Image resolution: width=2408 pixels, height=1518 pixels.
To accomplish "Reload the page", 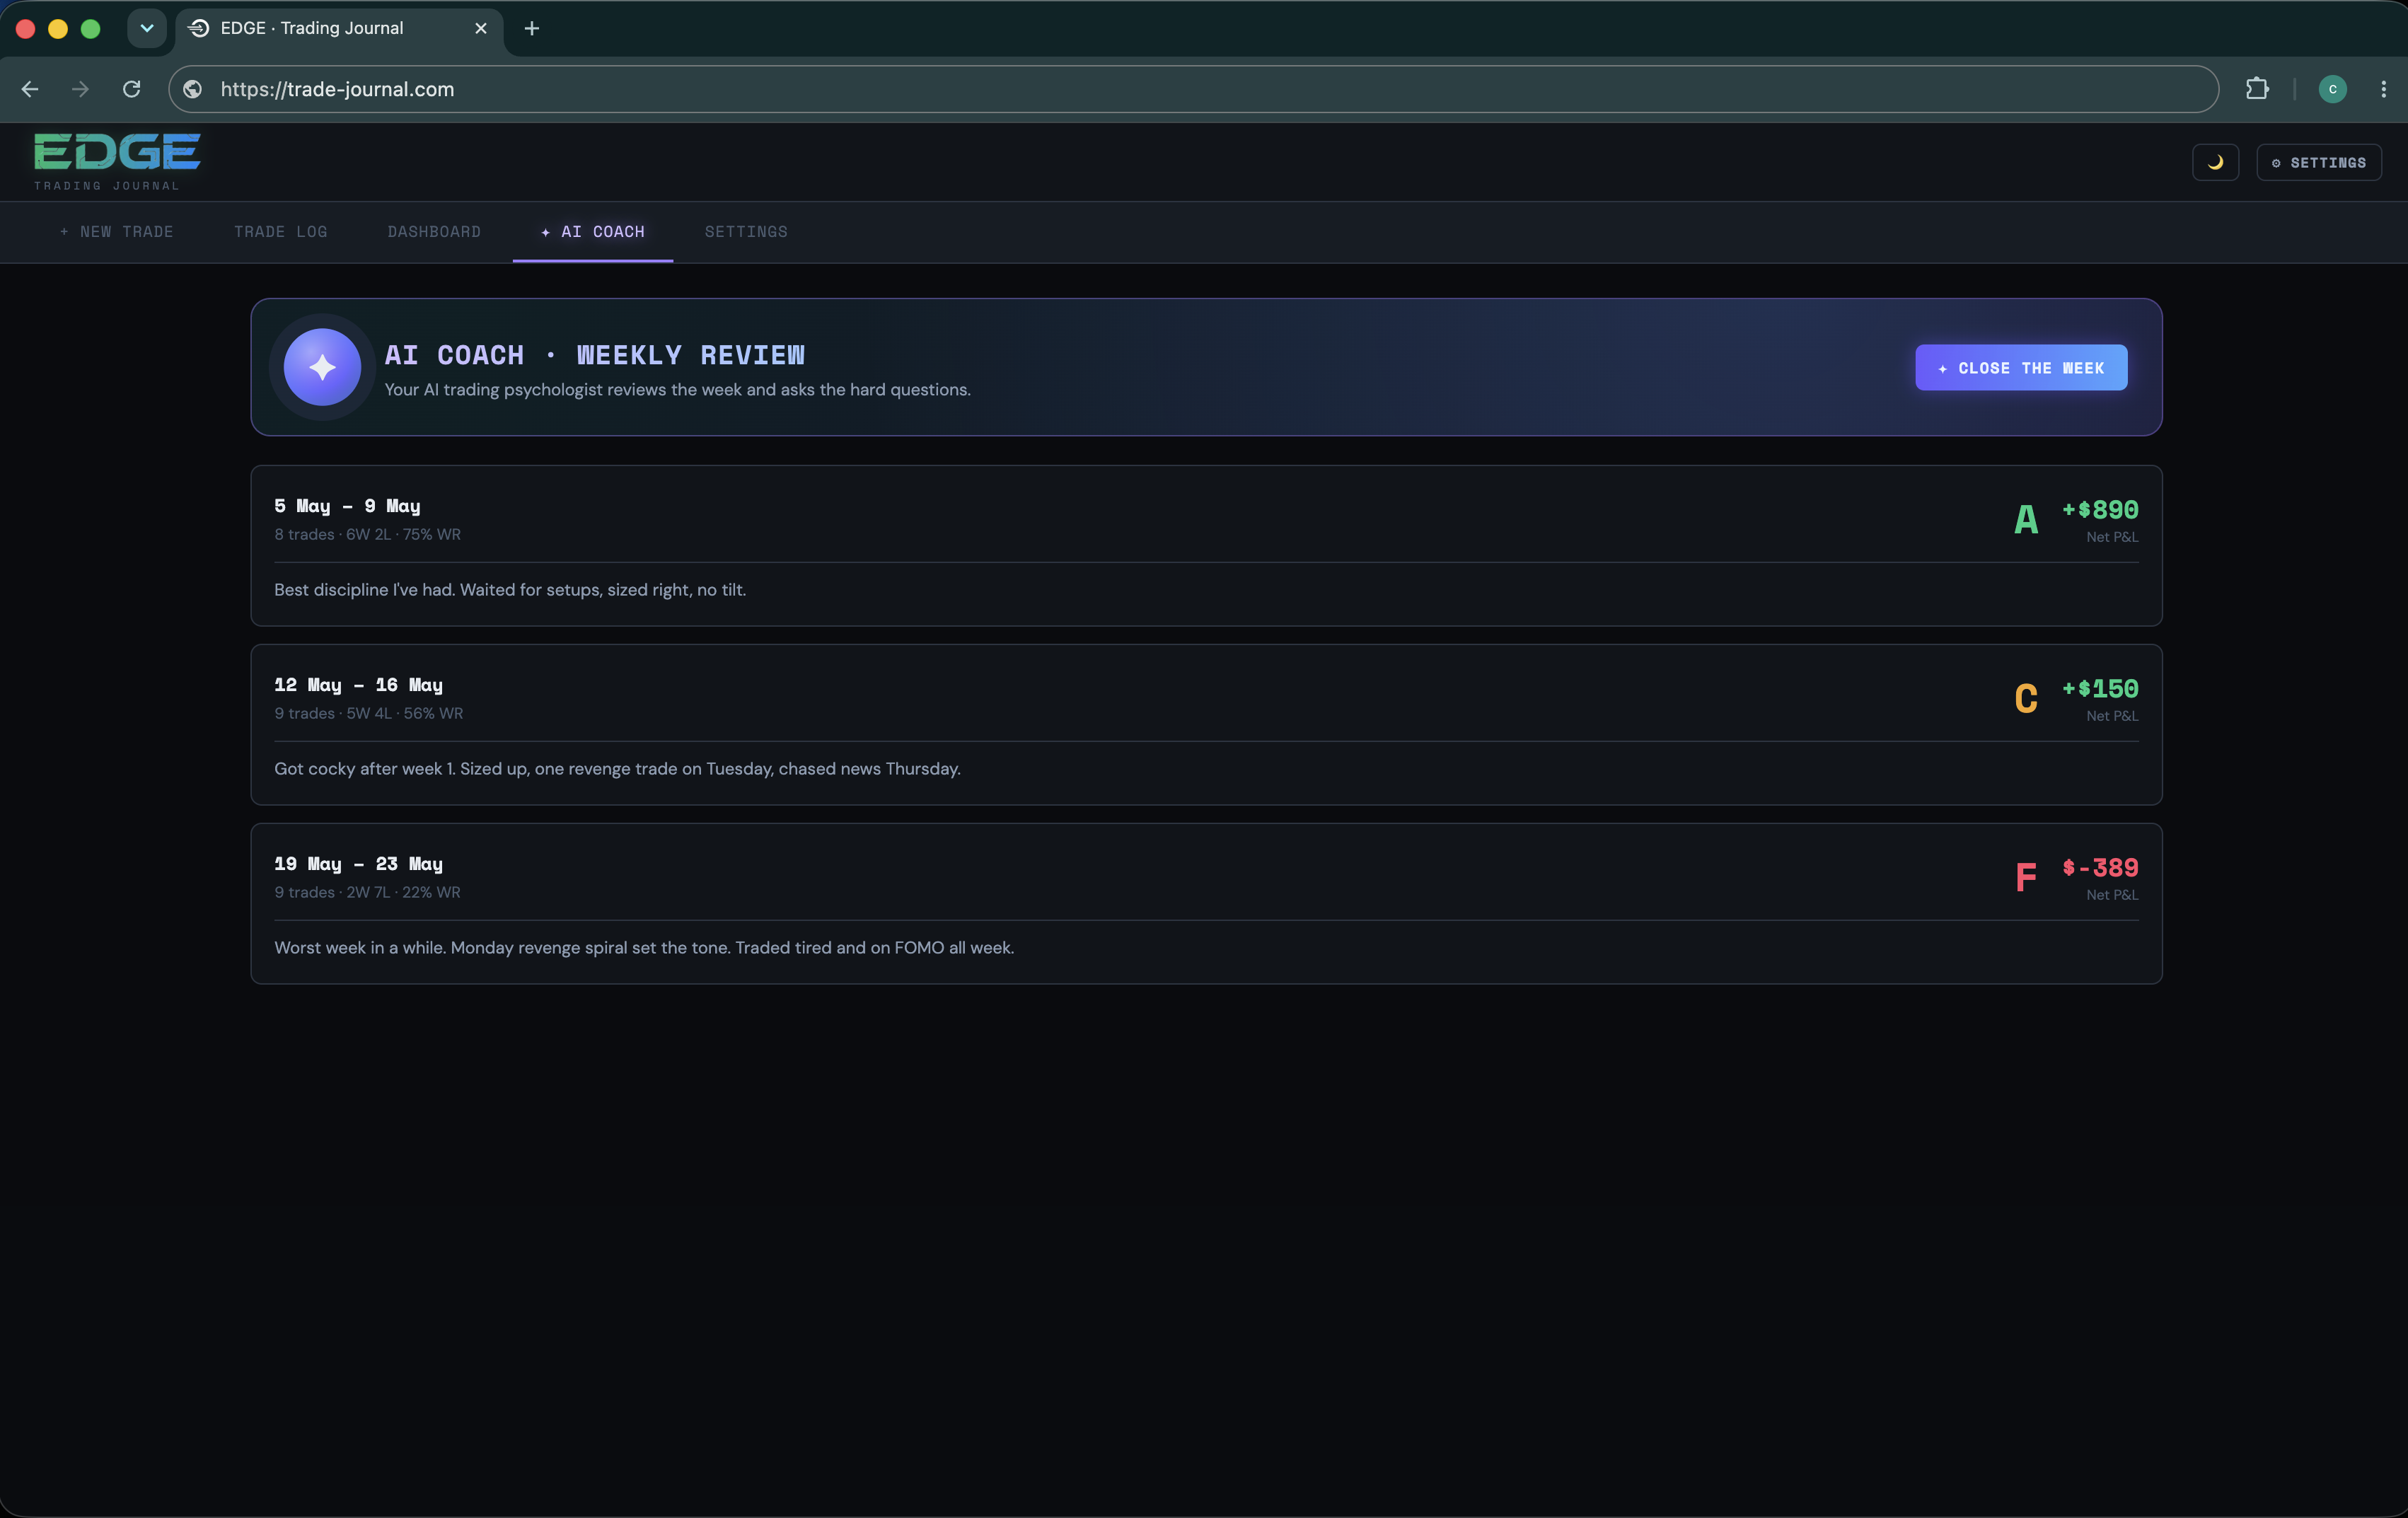I will pyautogui.click(x=131, y=89).
